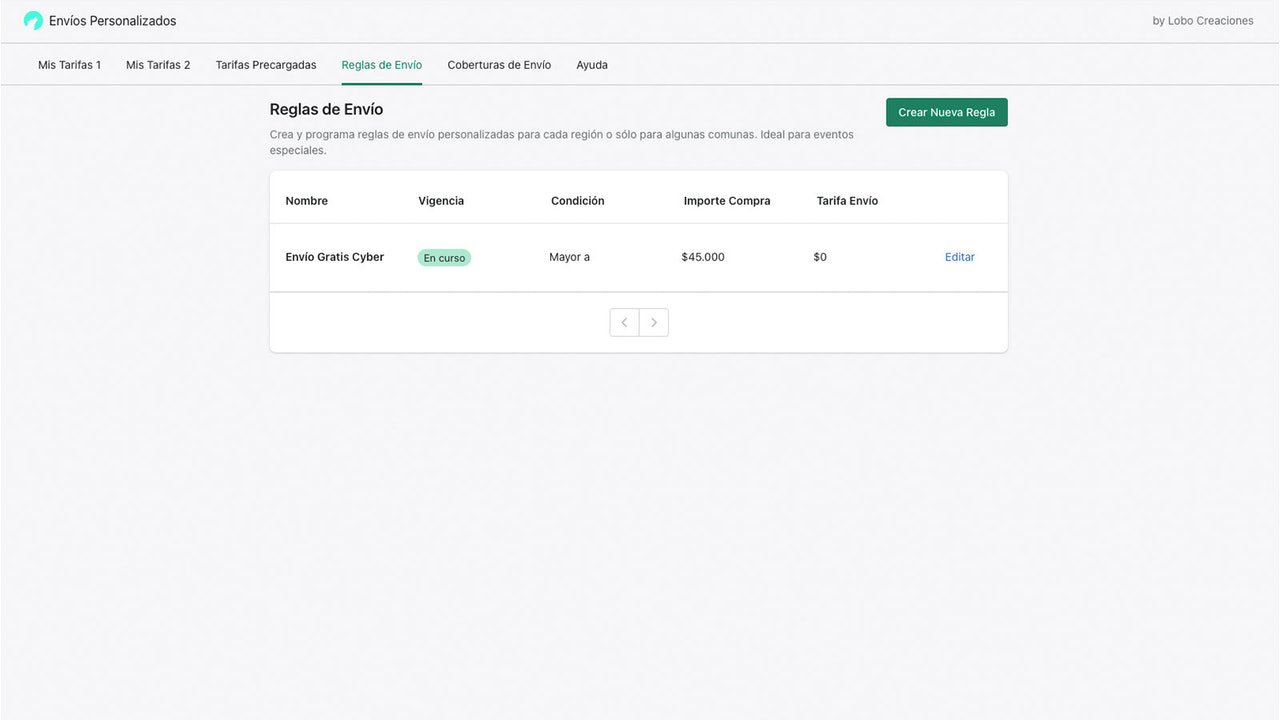Switch to the Mis Tarifas 2 tab
The height and width of the screenshot is (720, 1280).
pyautogui.click(x=157, y=64)
